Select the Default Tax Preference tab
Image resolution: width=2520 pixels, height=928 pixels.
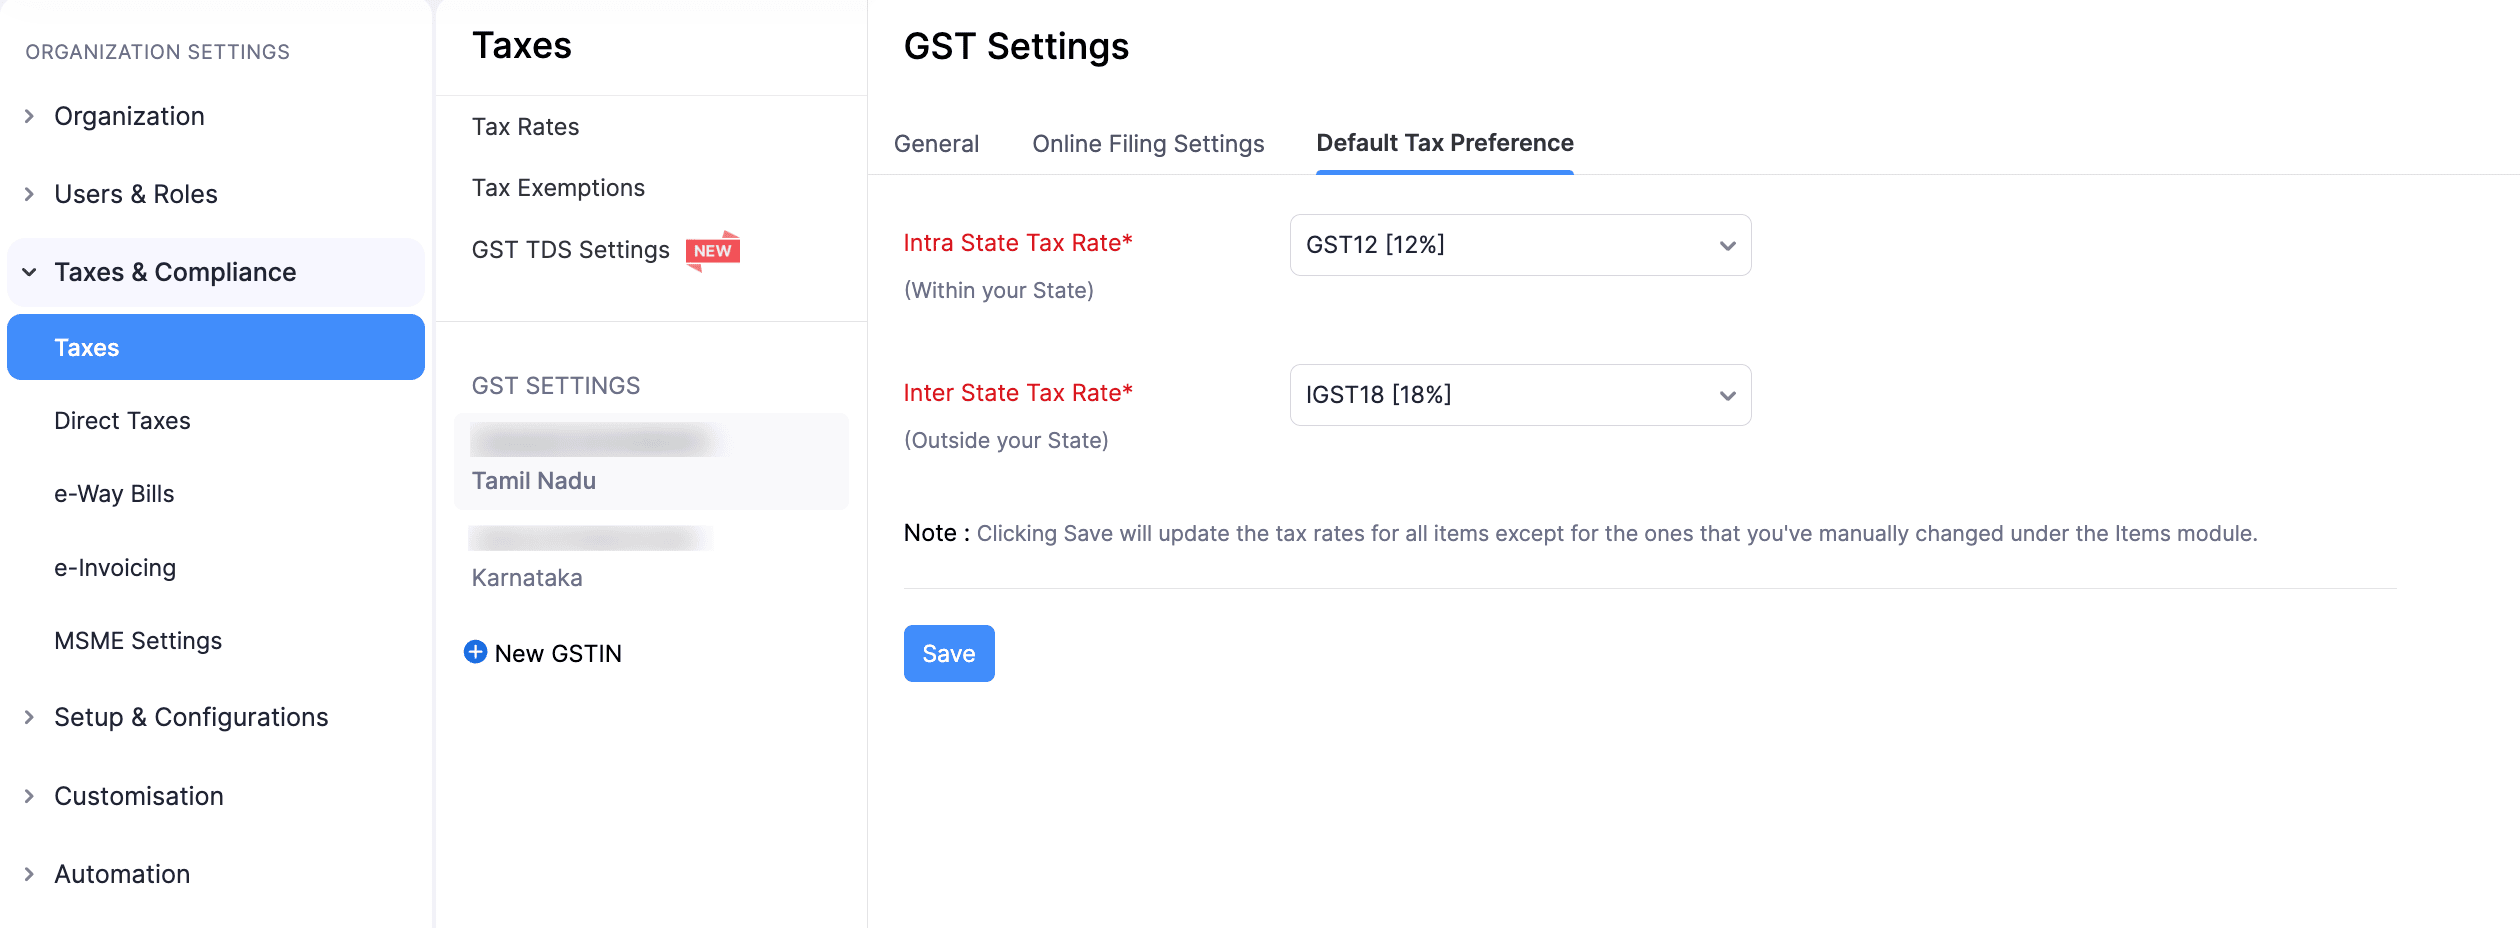(1444, 144)
